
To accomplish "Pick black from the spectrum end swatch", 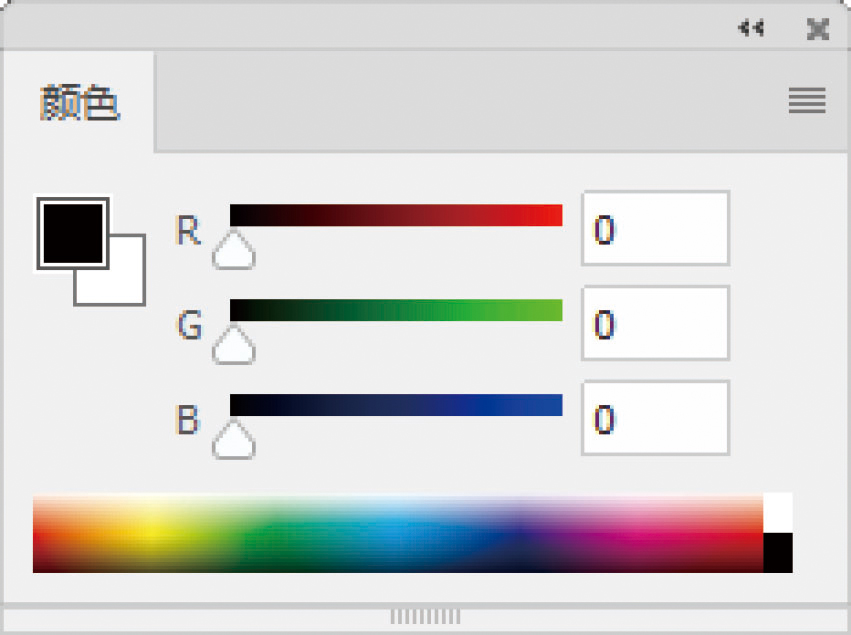I will pos(778,552).
